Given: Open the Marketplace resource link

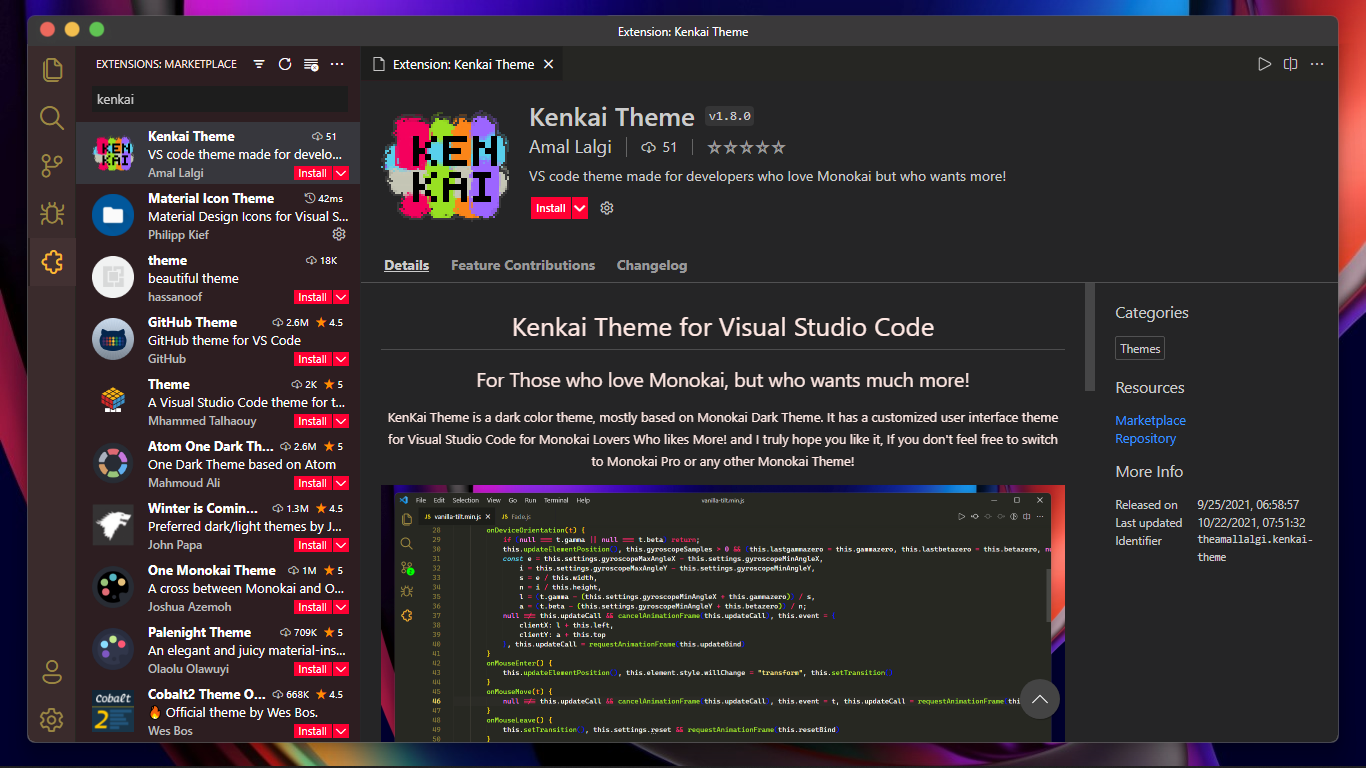Looking at the screenshot, I should coord(1150,421).
